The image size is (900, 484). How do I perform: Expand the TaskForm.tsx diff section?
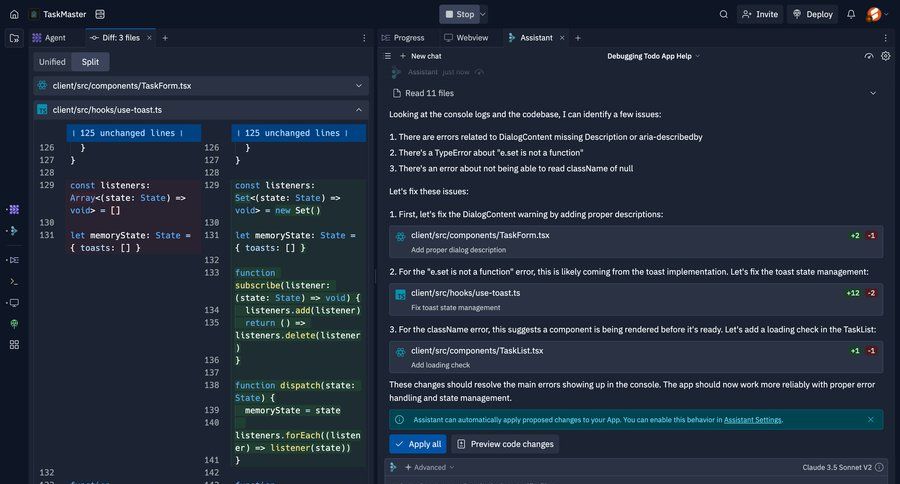click(359, 86)
